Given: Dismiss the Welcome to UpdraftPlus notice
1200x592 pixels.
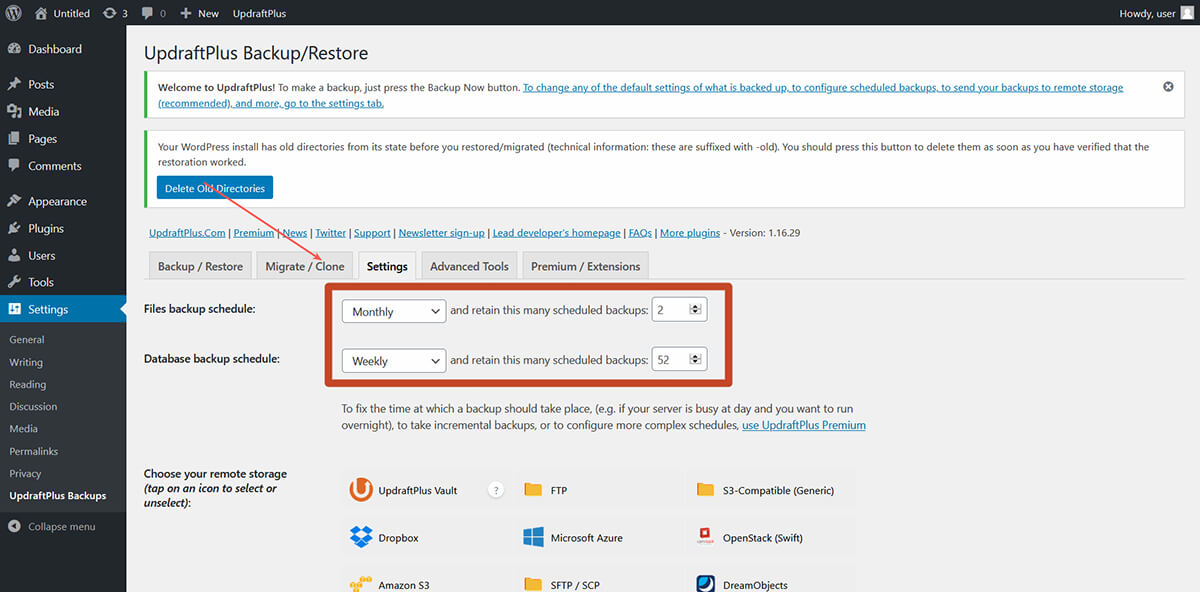Looking at the screenshot, I should tap(1168, 87).
